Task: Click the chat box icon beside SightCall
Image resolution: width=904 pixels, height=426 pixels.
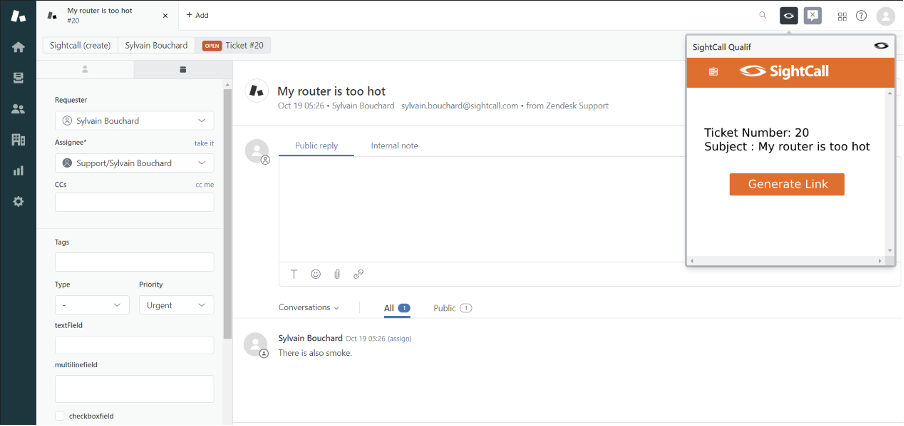Action: pyautogui.click(x=812, y=16)
